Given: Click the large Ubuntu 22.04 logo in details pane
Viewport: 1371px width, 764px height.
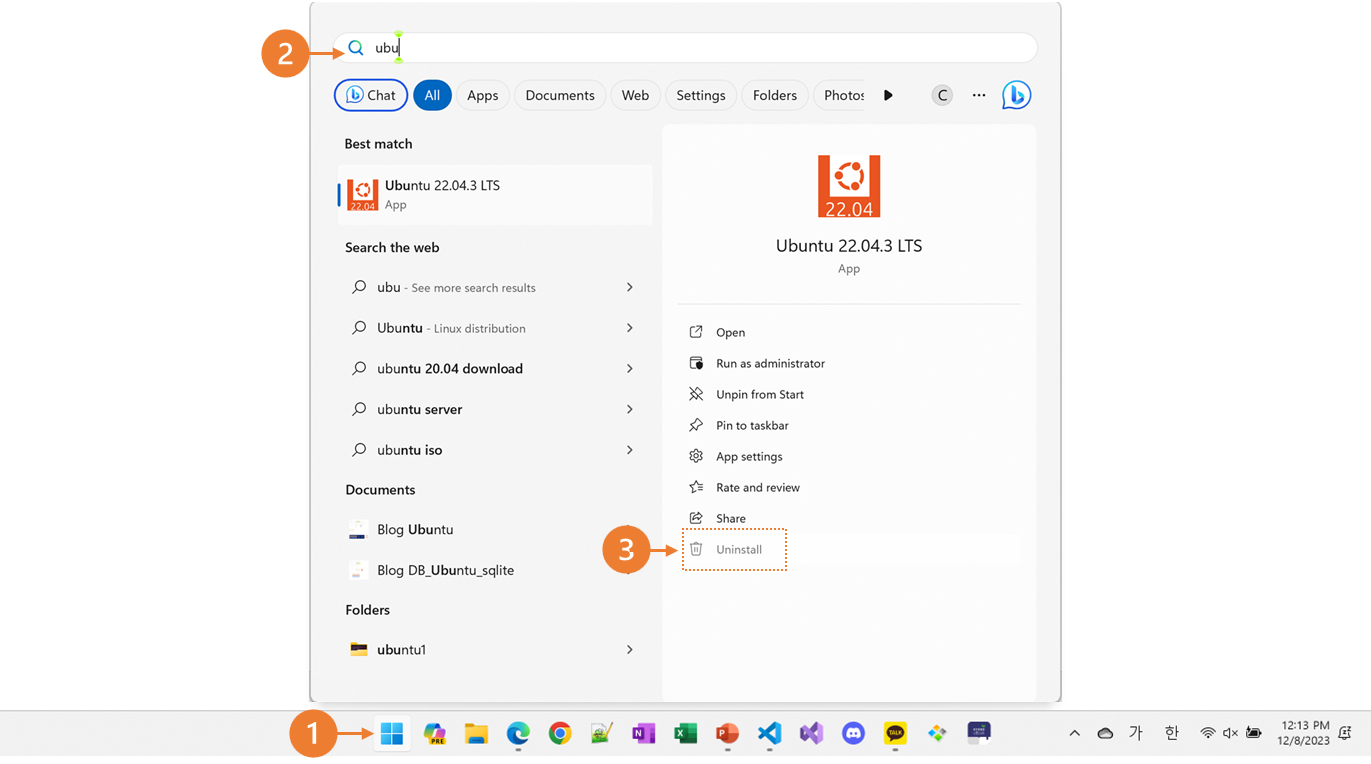Looking at the screenshot, I should click(849, 186).
